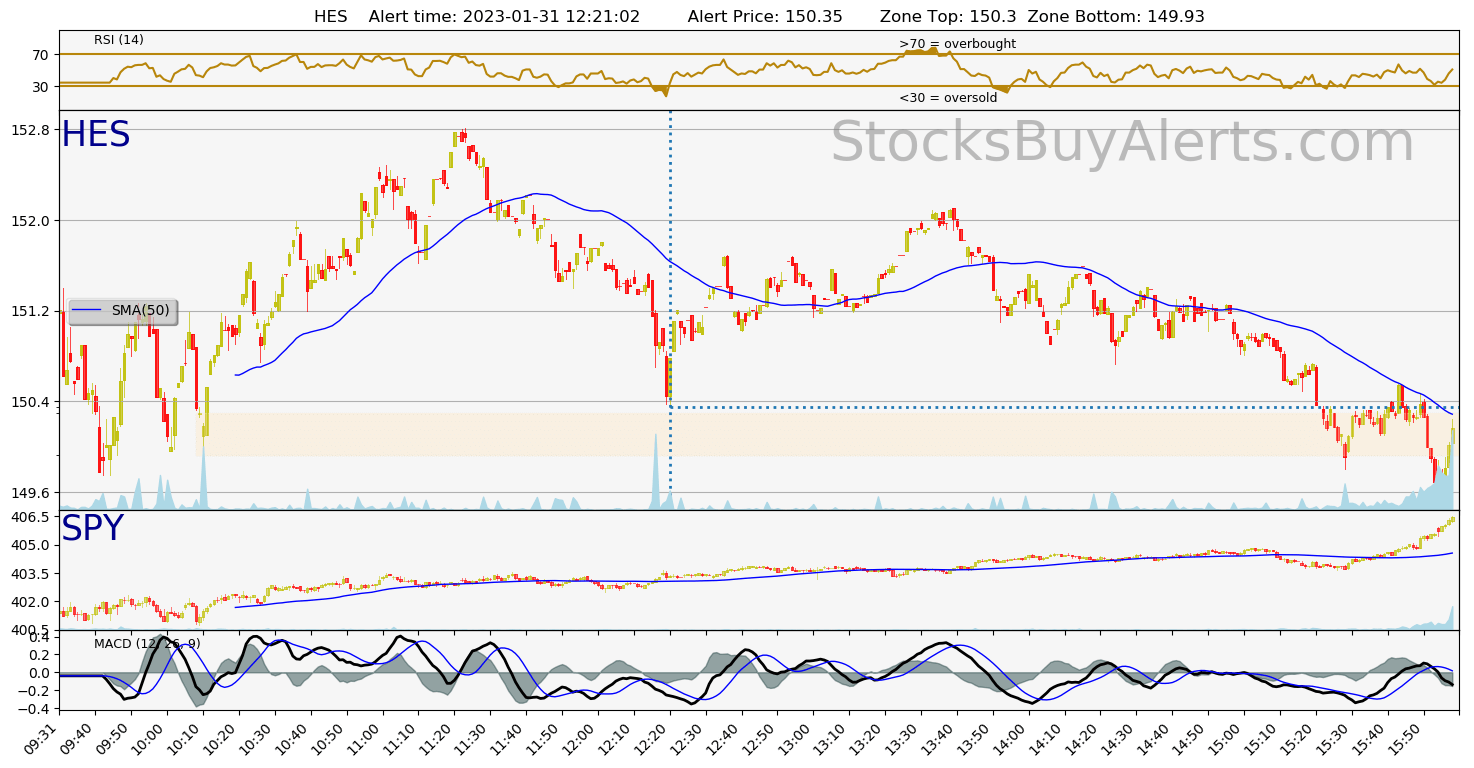Image resolution: width=1474 pixels, height=768 pixels.
Task: Click the horizontal dotted alert price line
Action: tap(1064, 407)
